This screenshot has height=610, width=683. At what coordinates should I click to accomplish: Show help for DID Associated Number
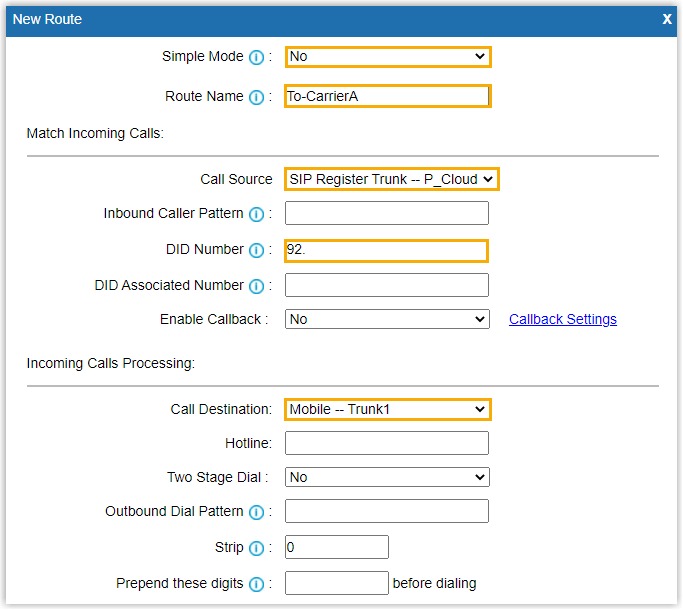pos(256,286)
